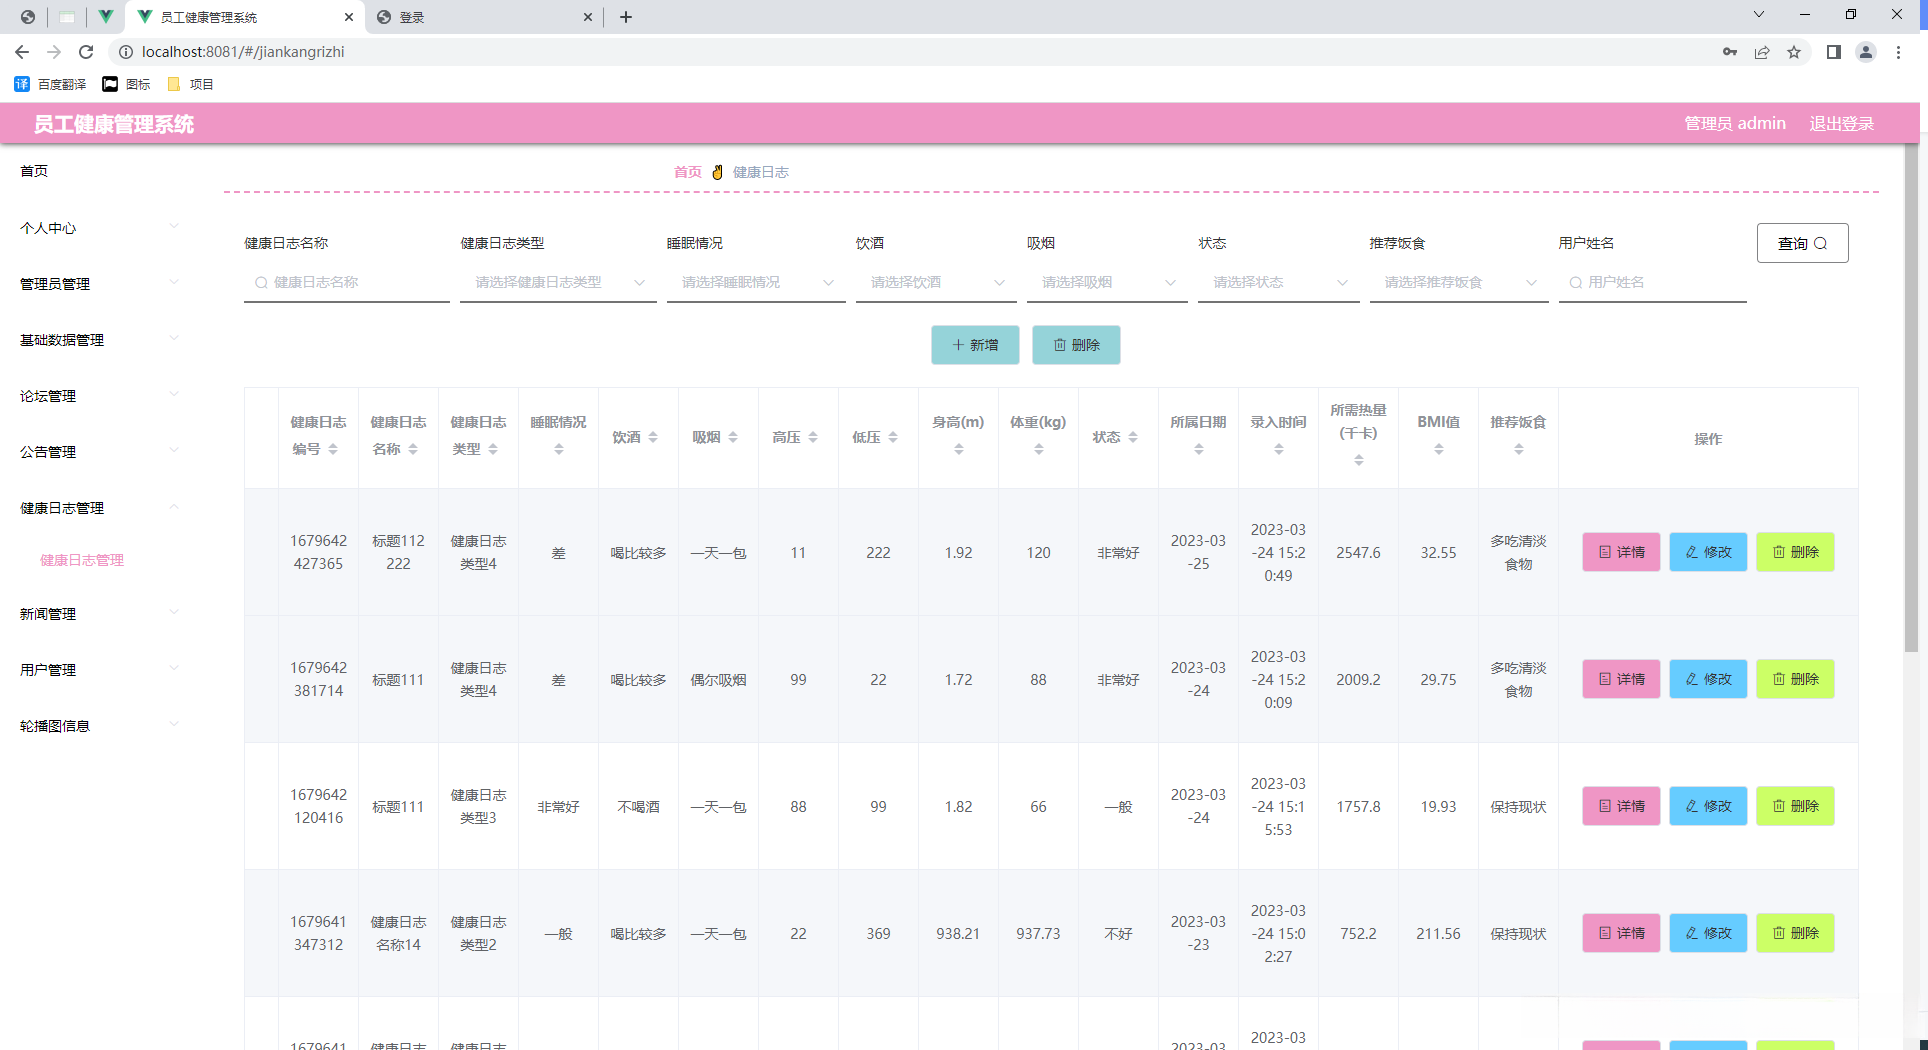Collapse the 健康日志管理 sidebar menu

100,508
